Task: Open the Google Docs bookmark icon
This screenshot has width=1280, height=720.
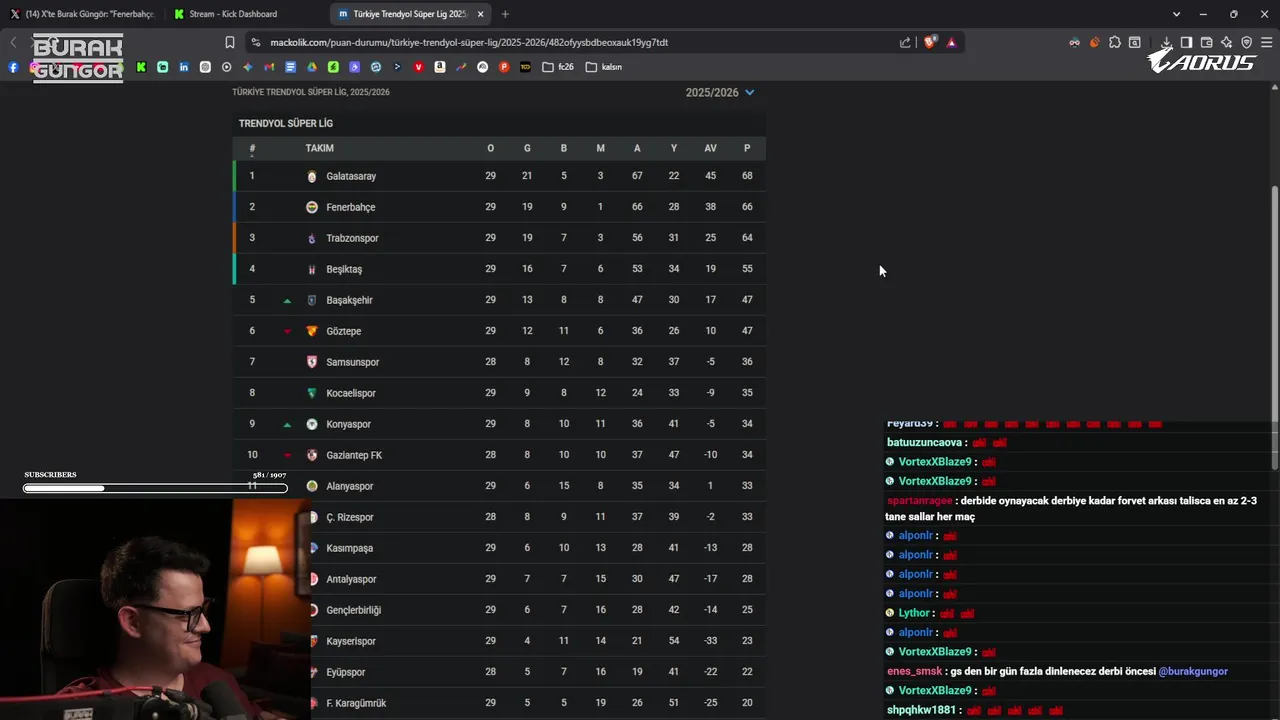Action: [290, 67]
